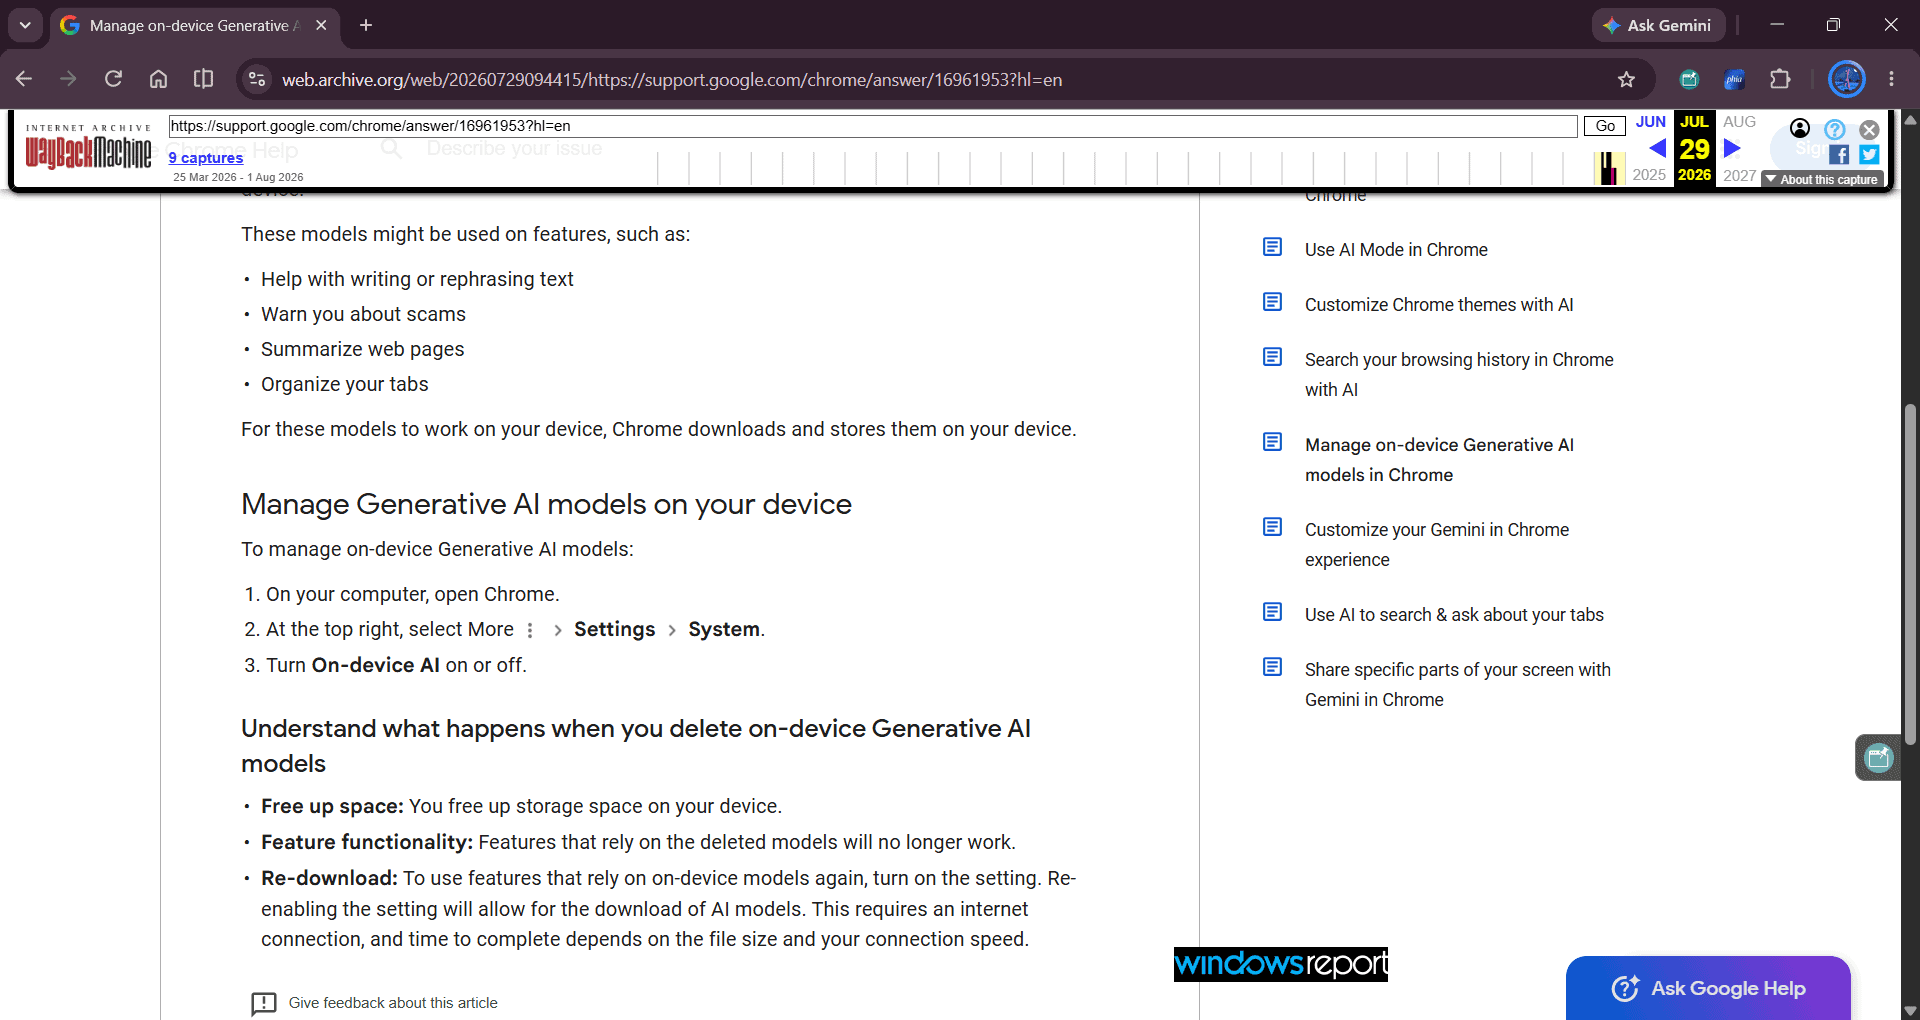Open the teal screenshot extension icon

pyautogui.click(x=1689, y=79)
